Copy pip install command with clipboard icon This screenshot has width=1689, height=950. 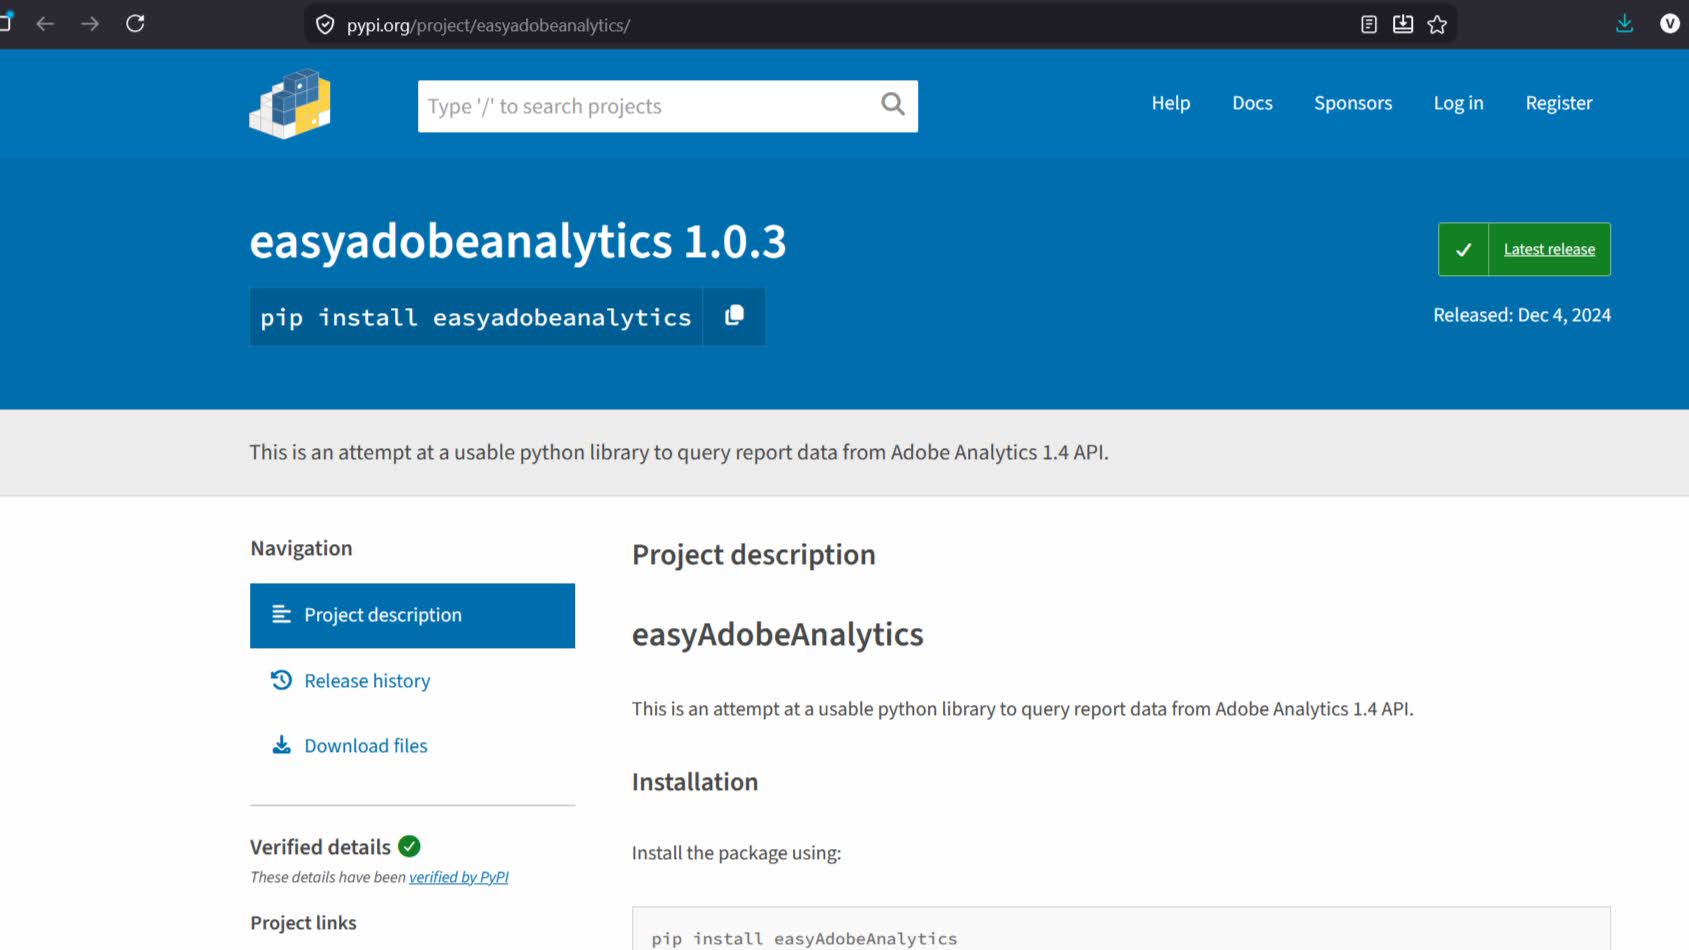[x=734, y=316]
